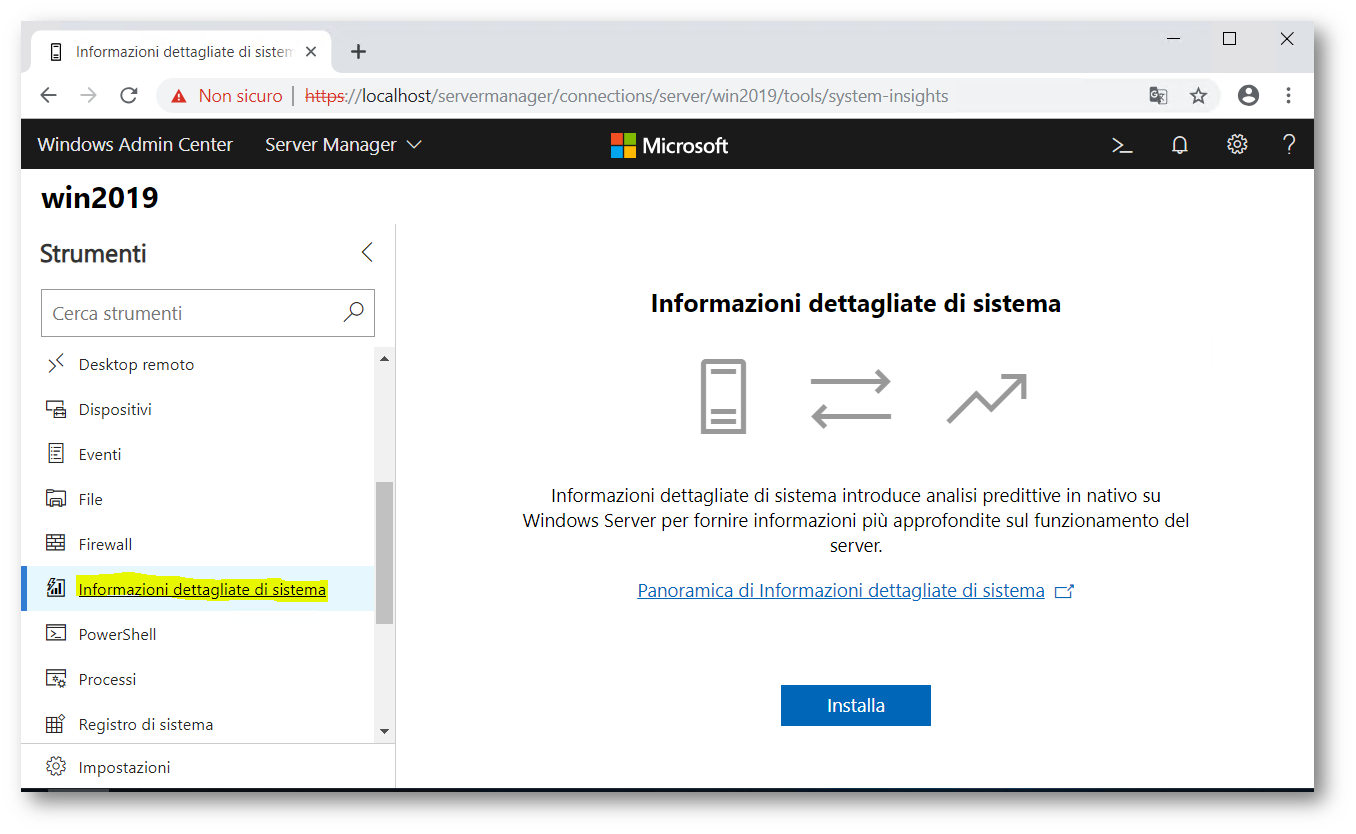Screen dimensions: 1356x834
Task: Click the tools list scrollbar thumb
Action: 384,553
